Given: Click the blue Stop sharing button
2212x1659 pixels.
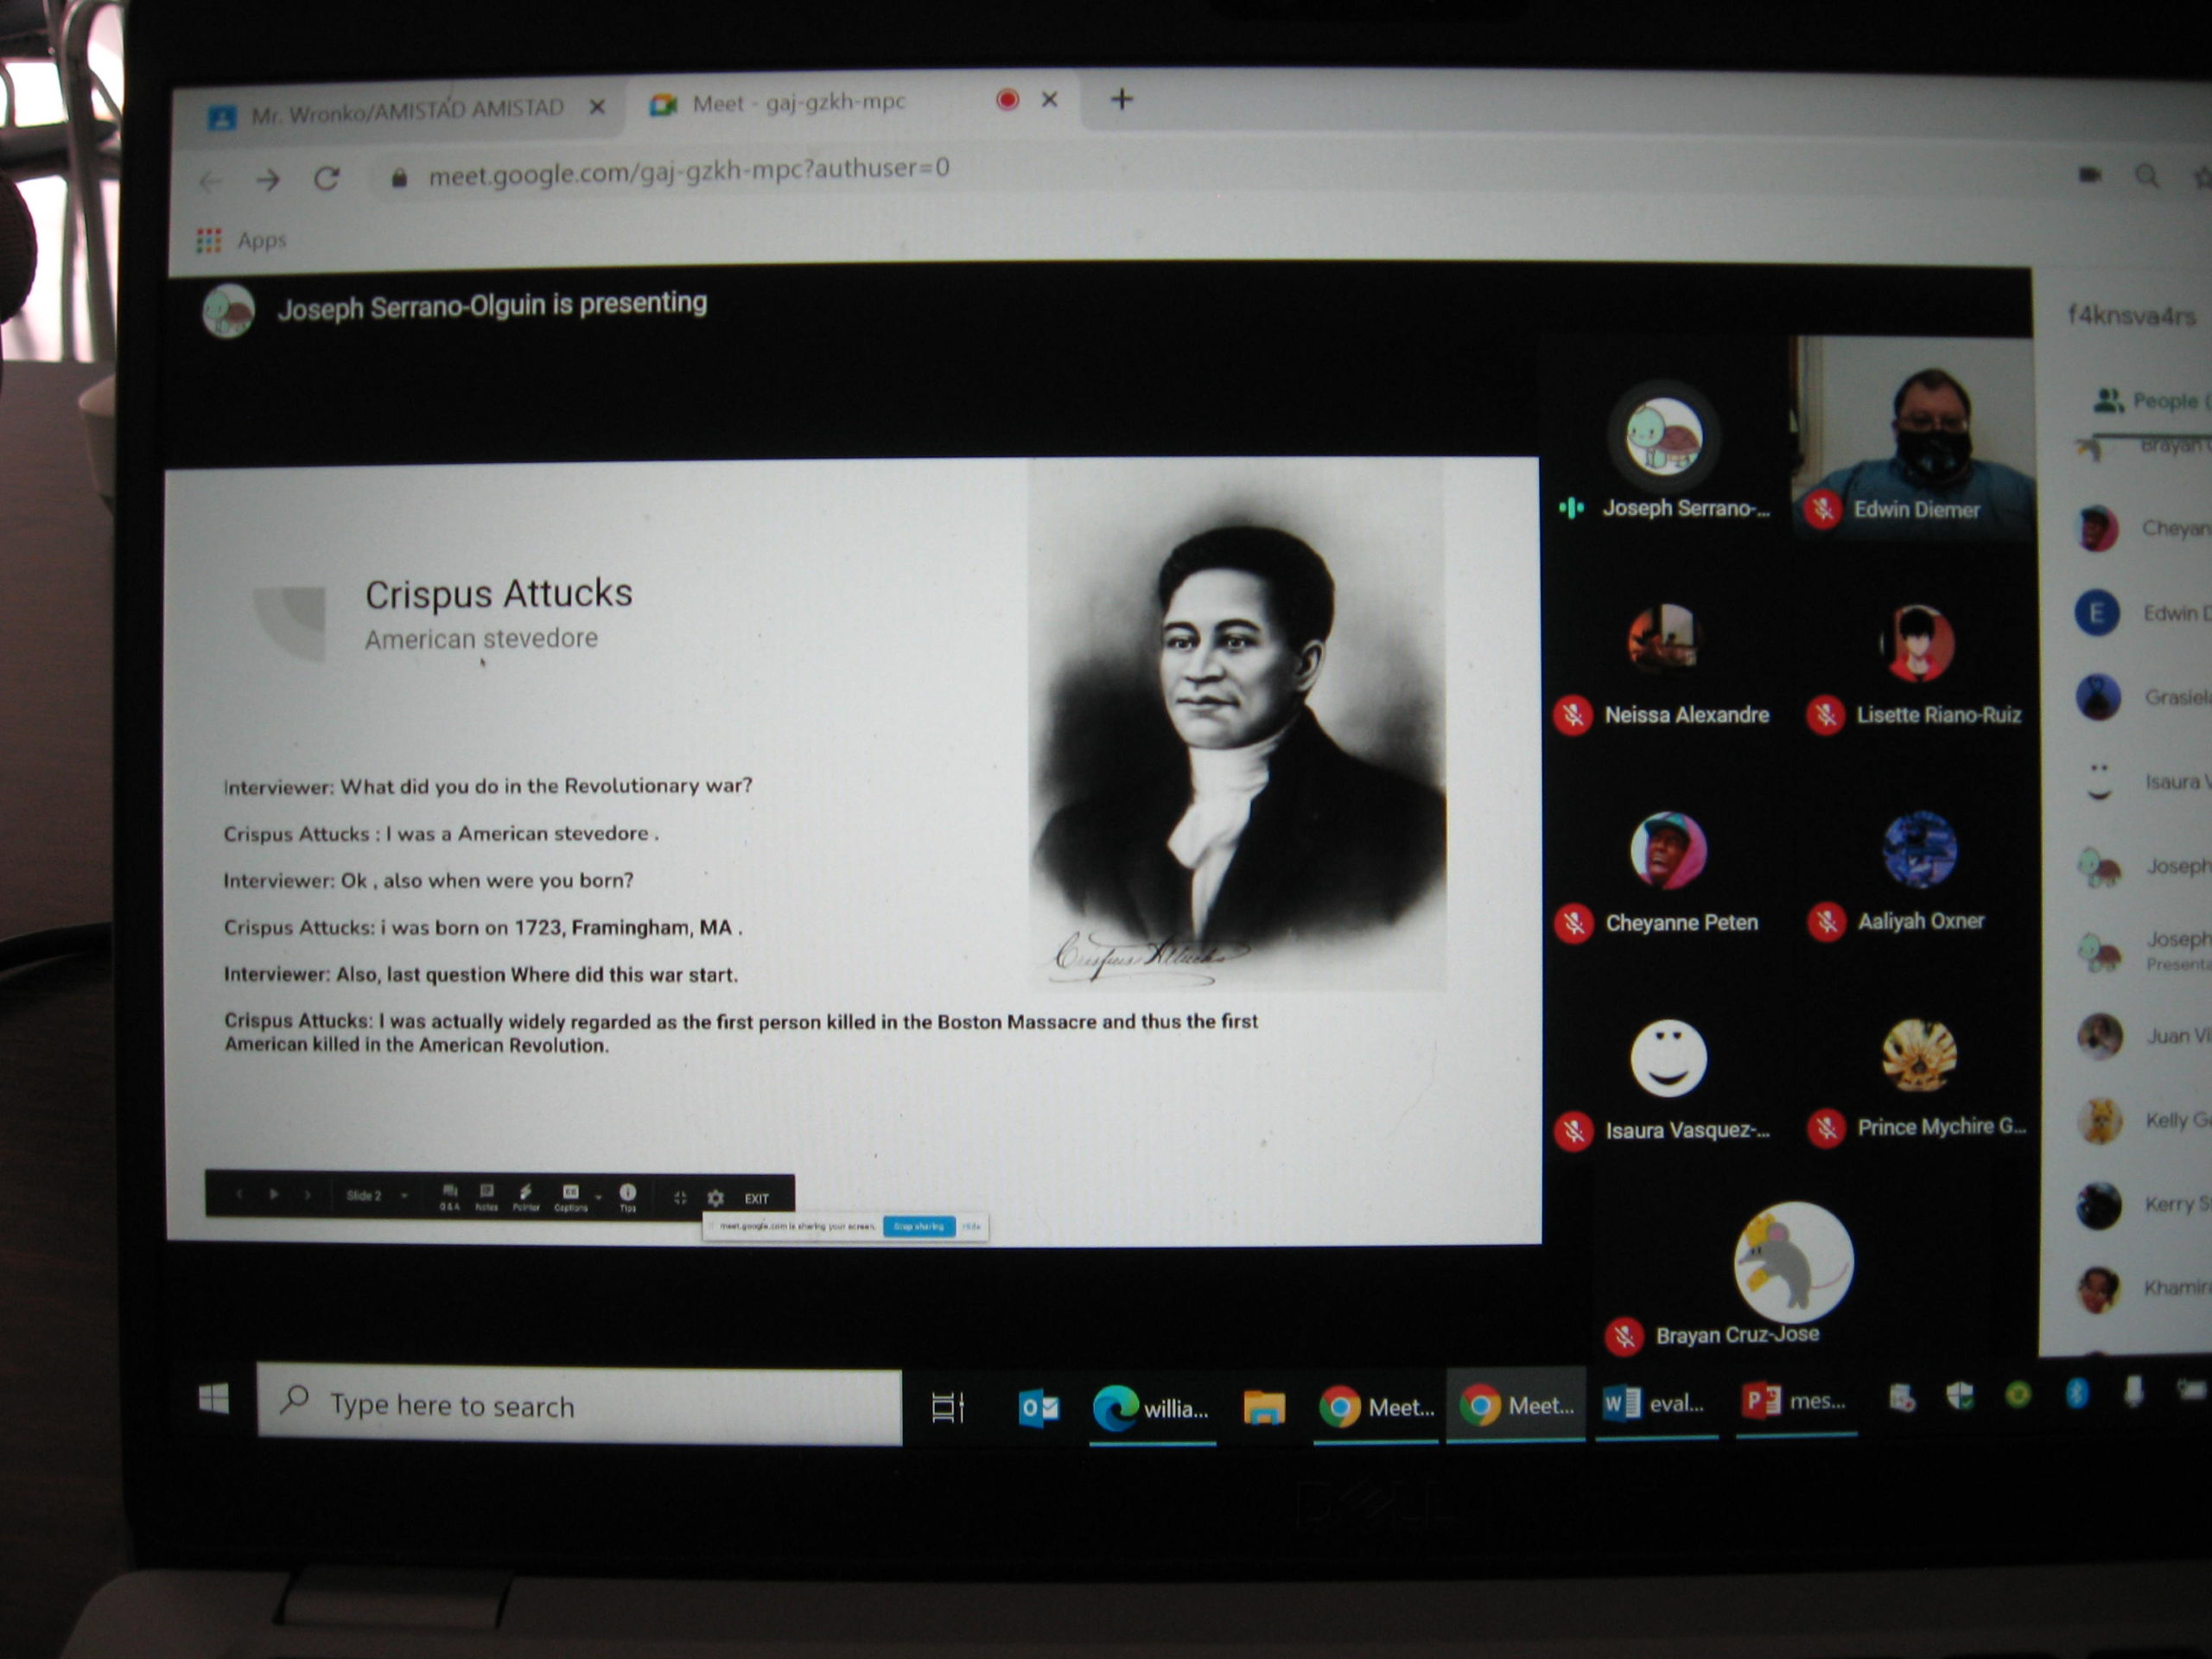Looking at the screenshot, I should pyautogui.click(x=918, y=1226).
